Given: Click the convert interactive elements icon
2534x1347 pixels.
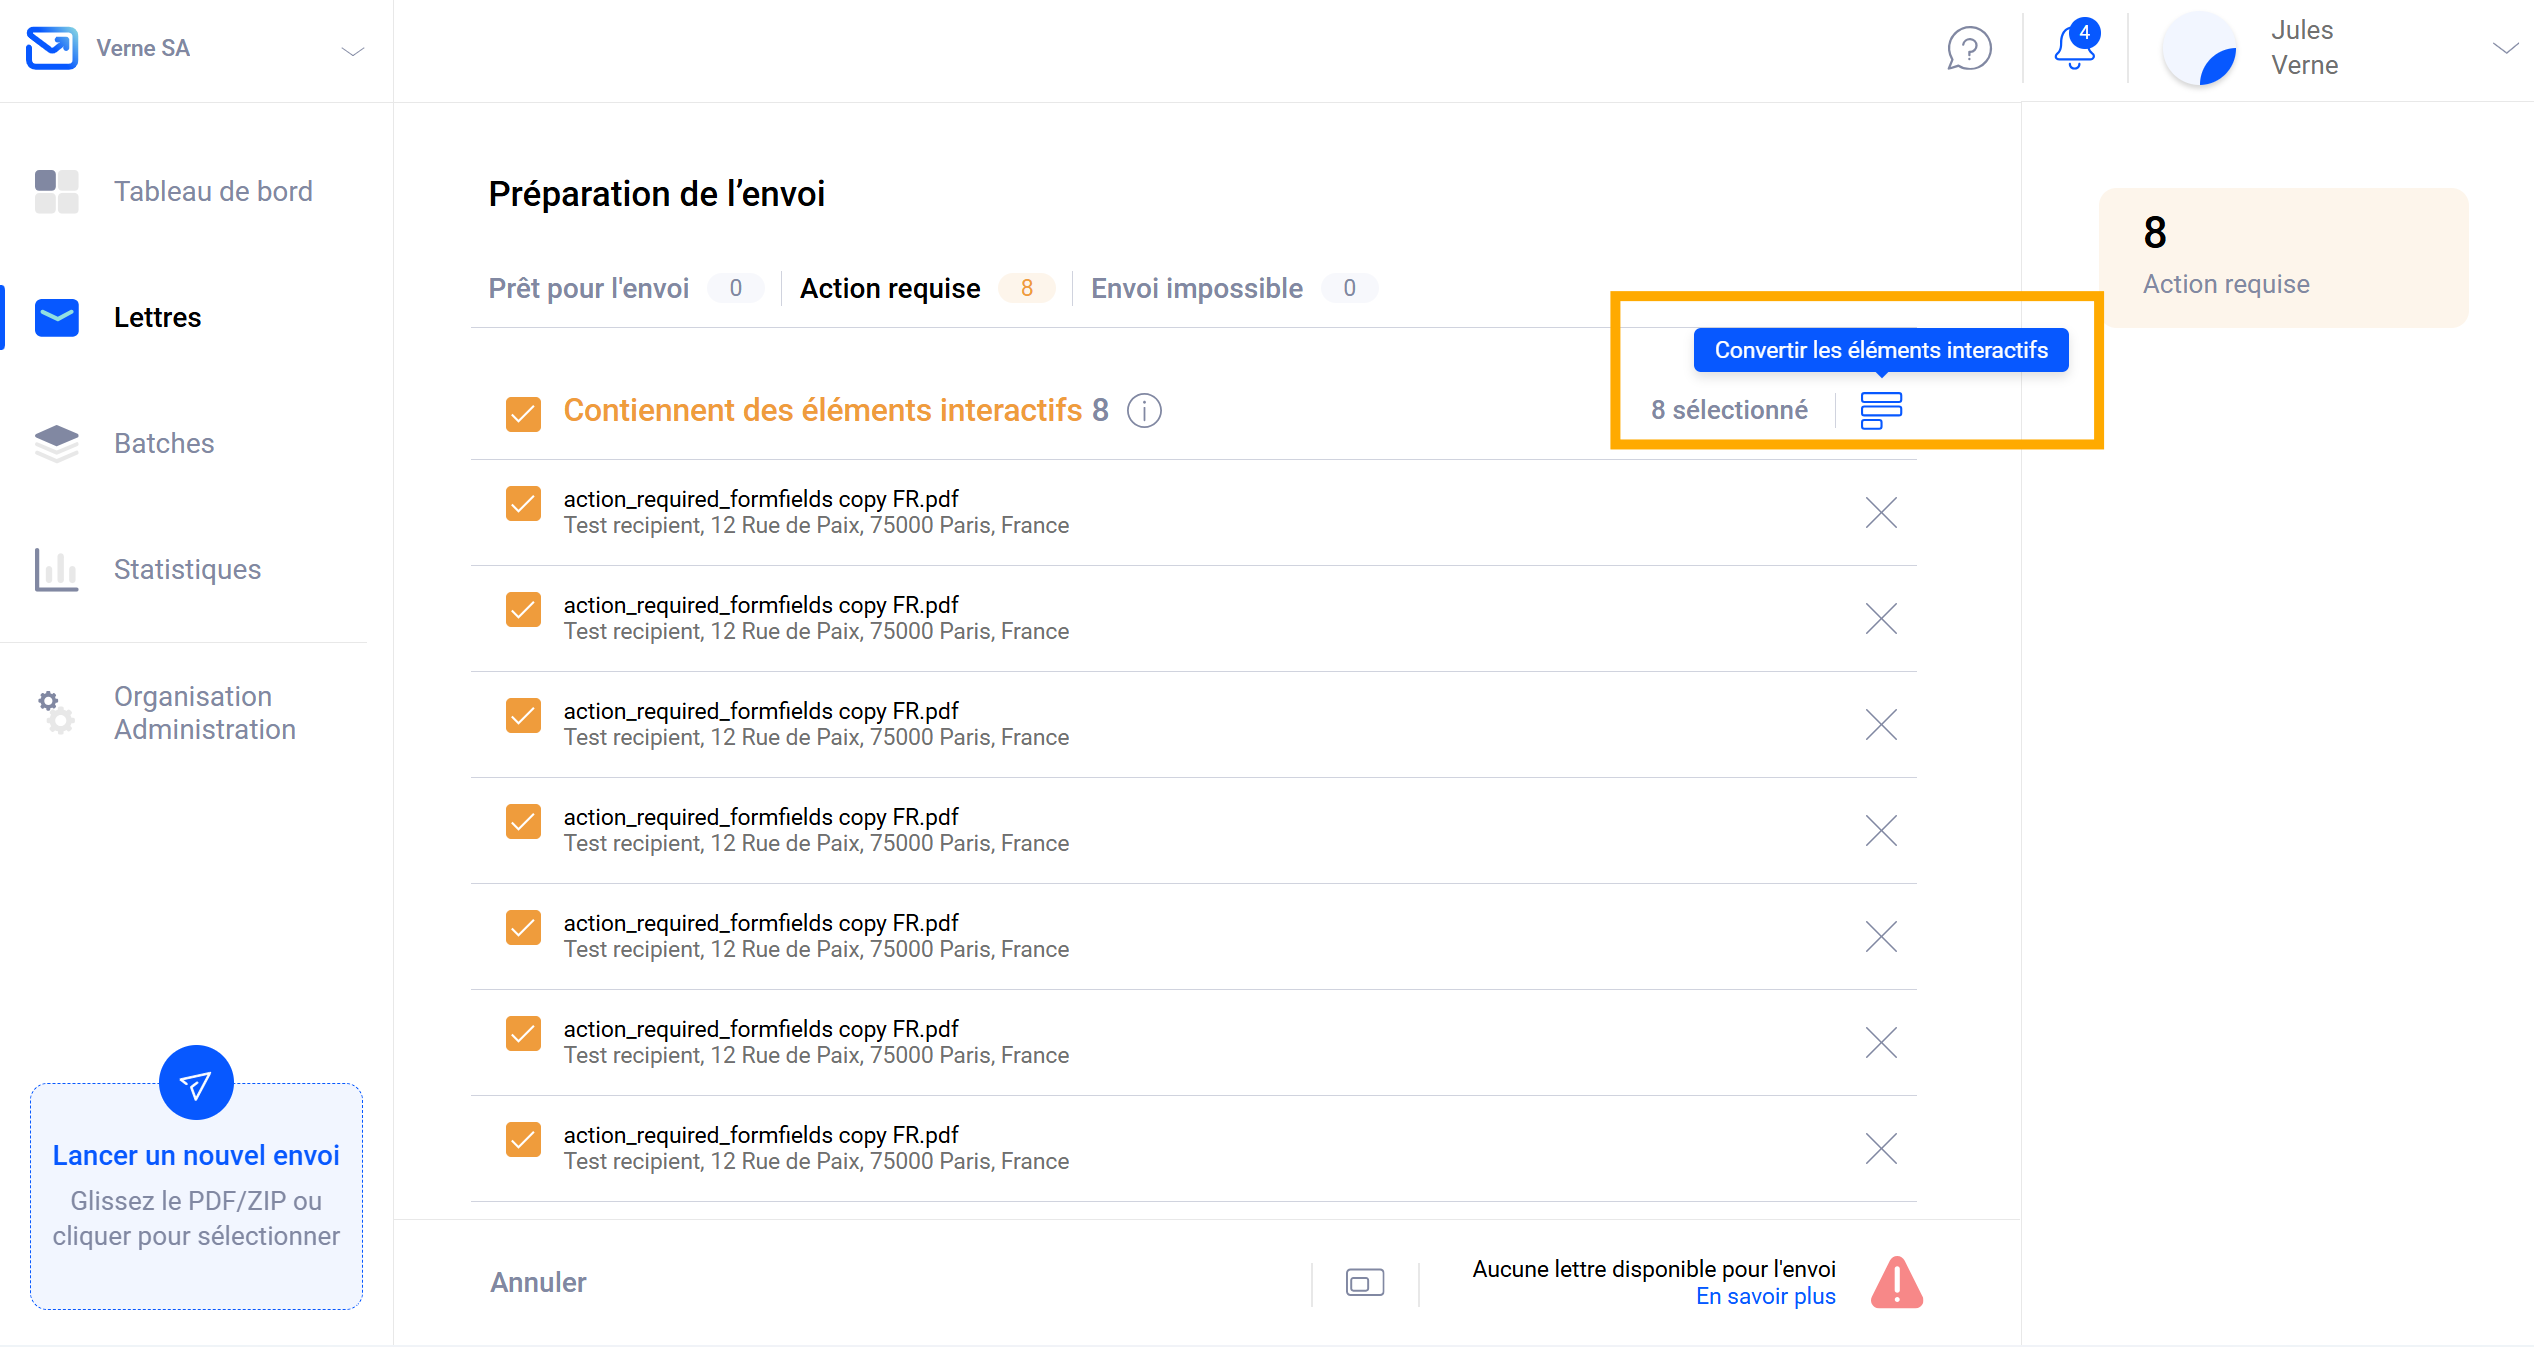Looking at the screenshot, I should coord(1880,410).
